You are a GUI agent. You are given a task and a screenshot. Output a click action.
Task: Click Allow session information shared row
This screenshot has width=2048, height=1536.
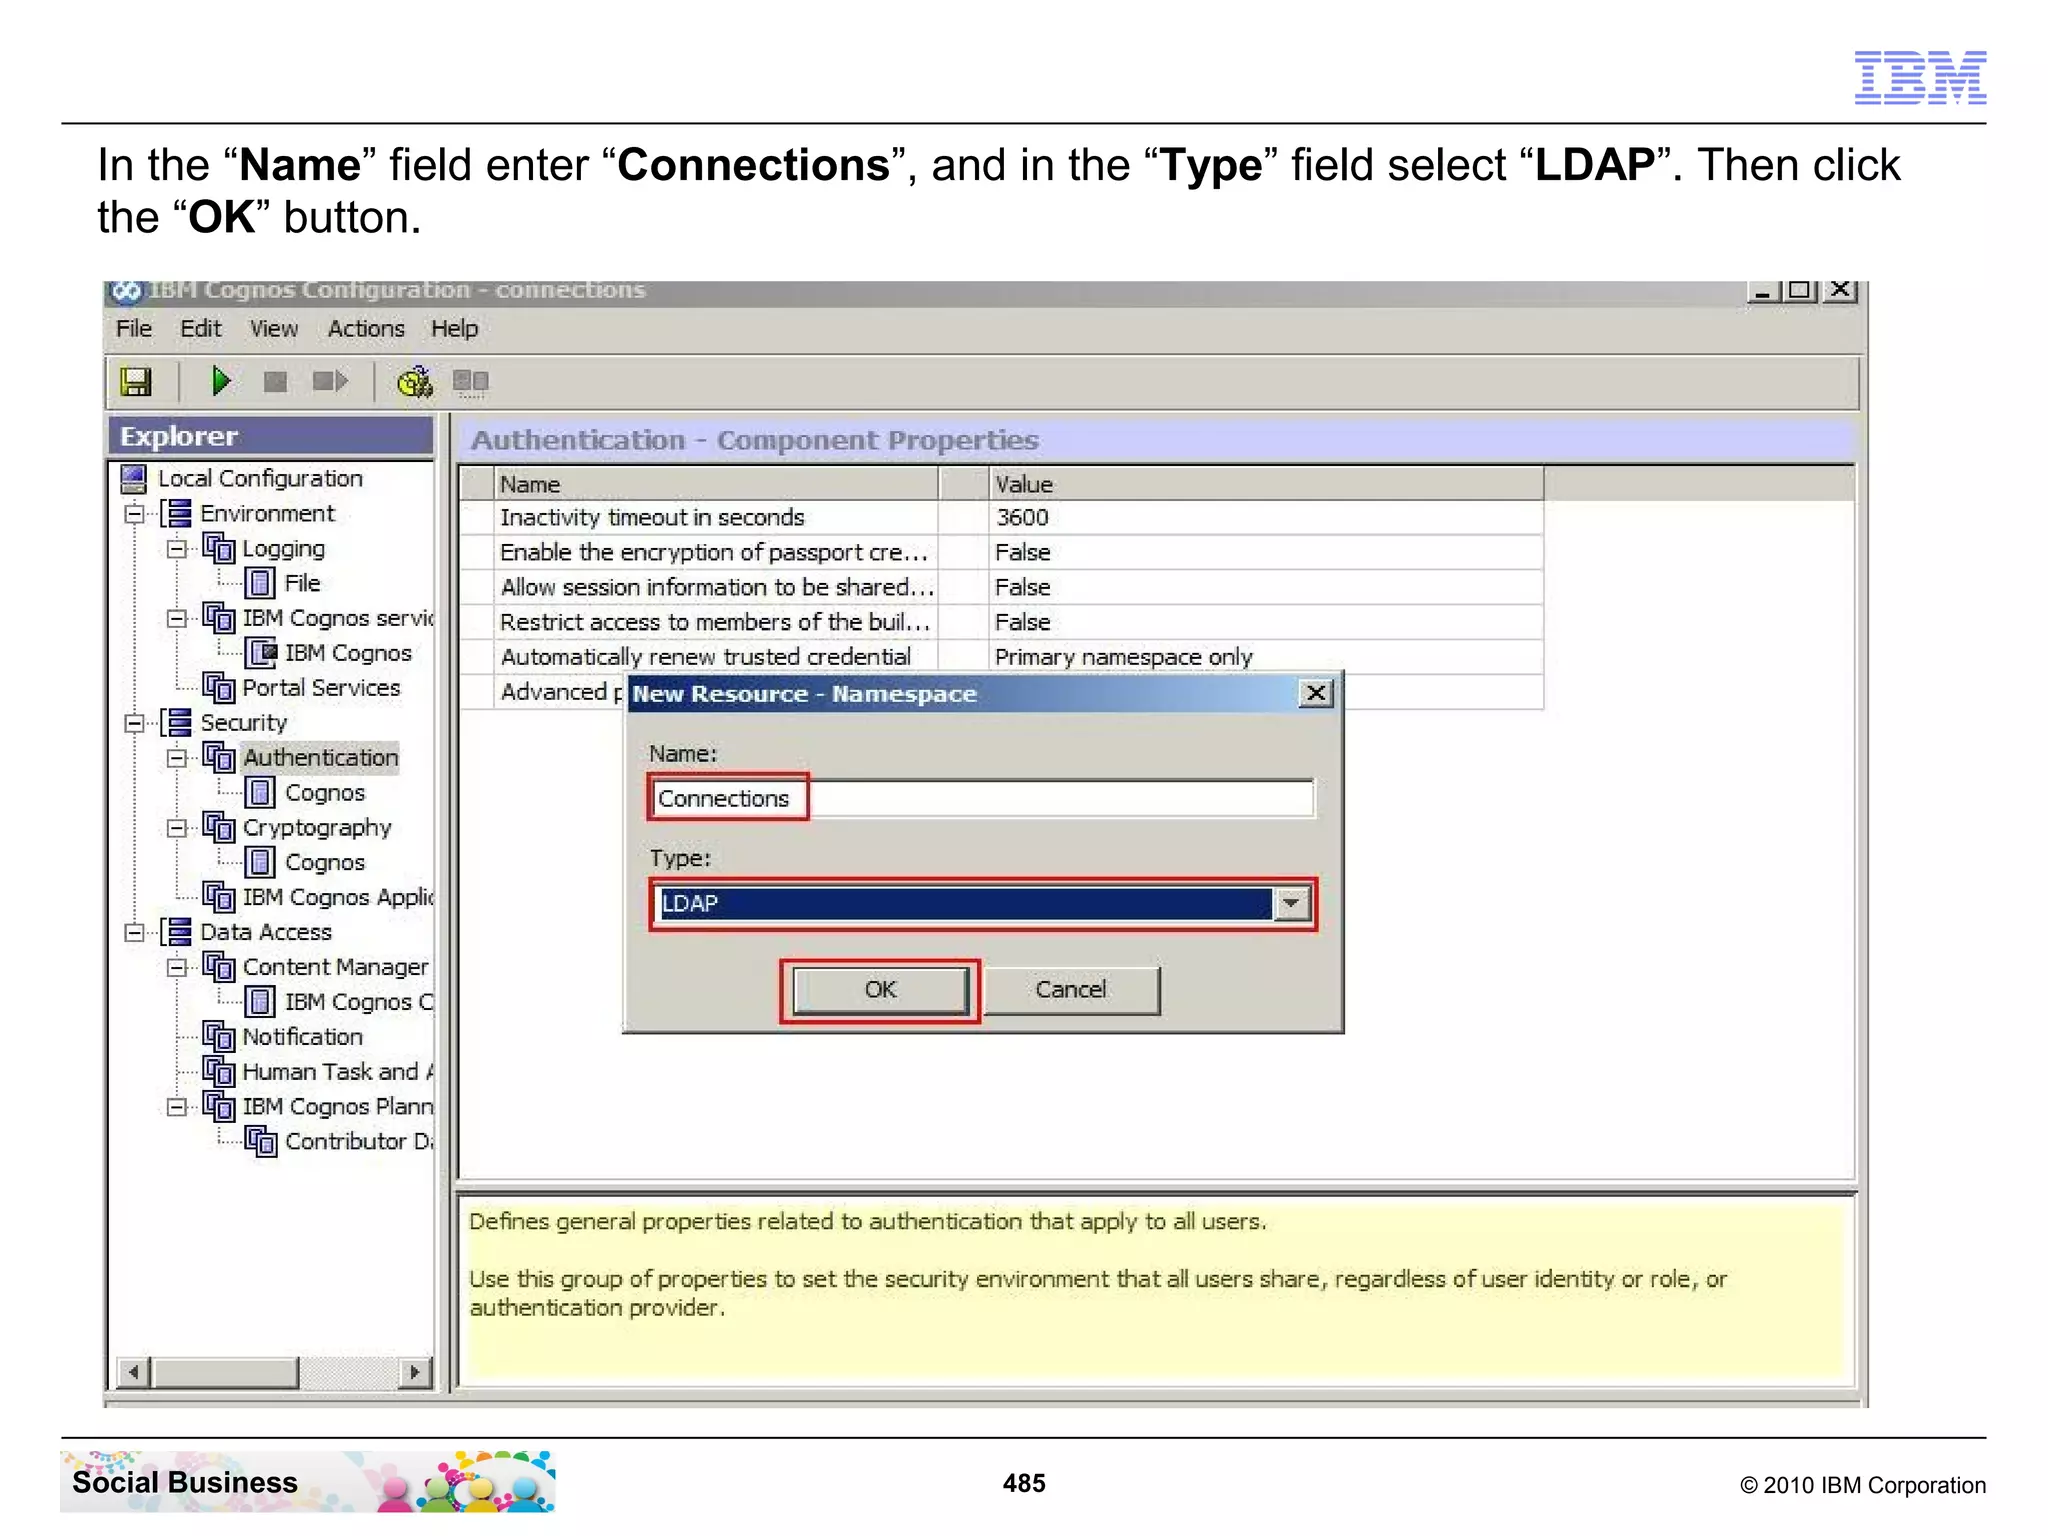[x=1001, y=588]
